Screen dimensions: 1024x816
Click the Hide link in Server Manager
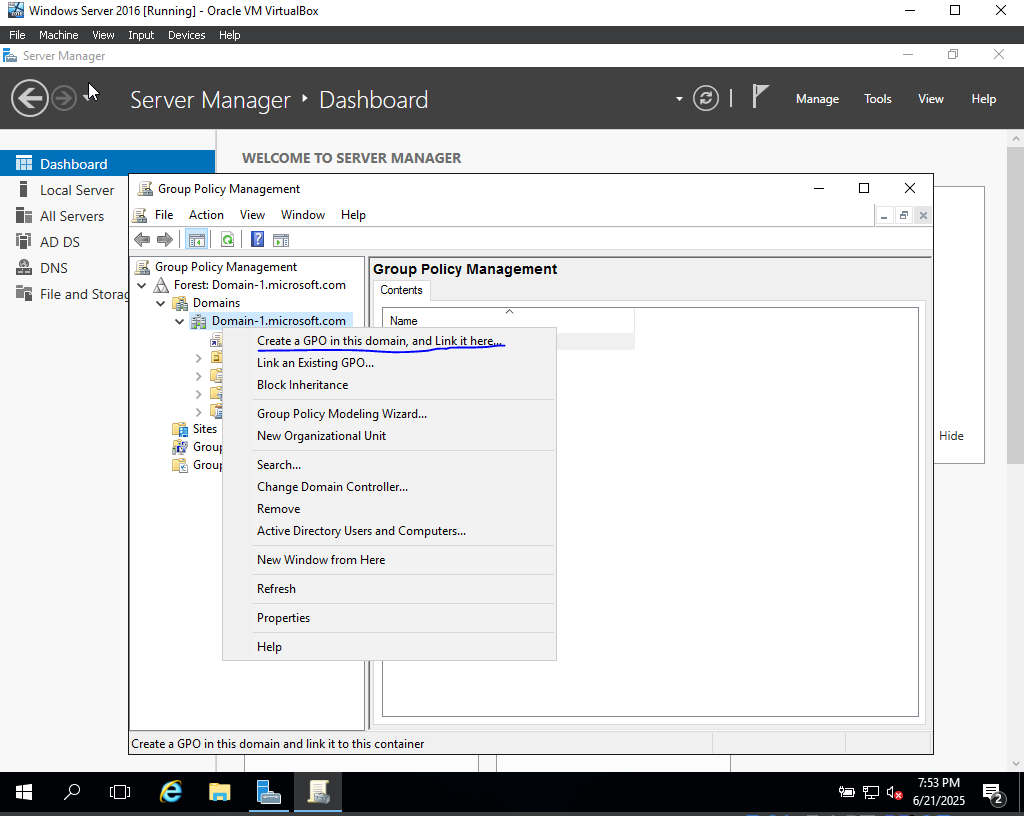[951, 436]
